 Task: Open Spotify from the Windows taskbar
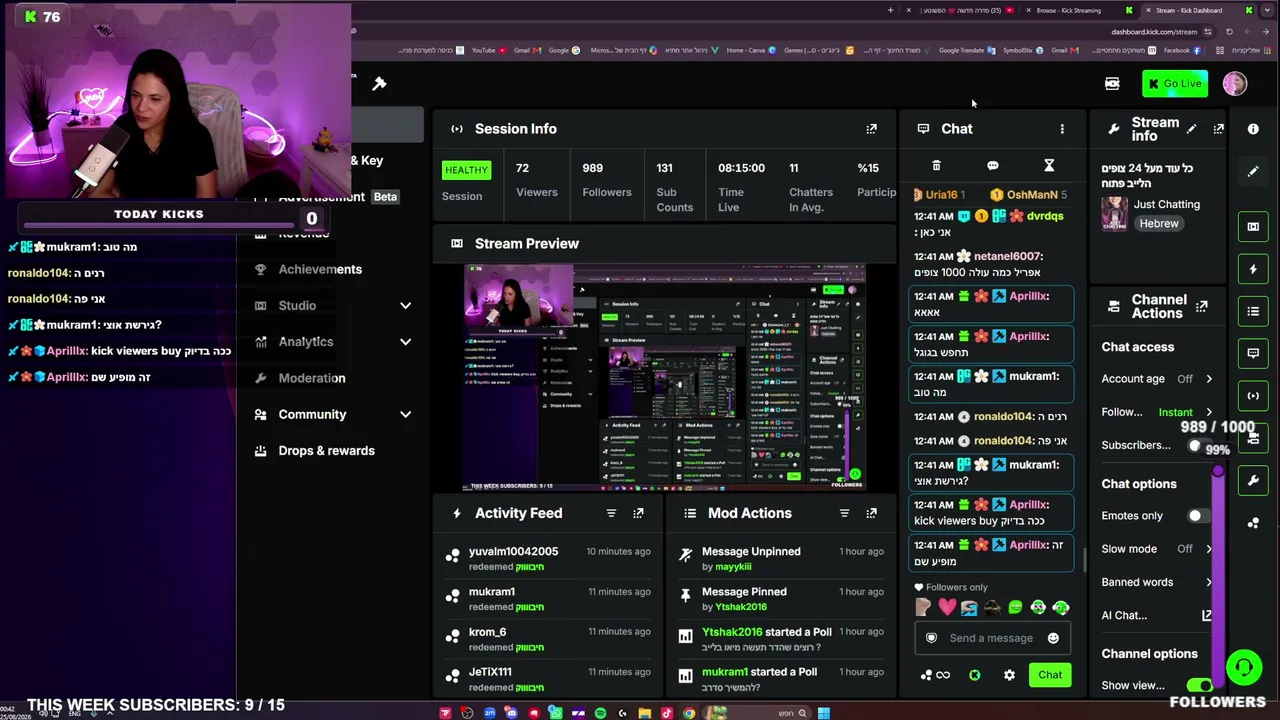coord(600,713)
